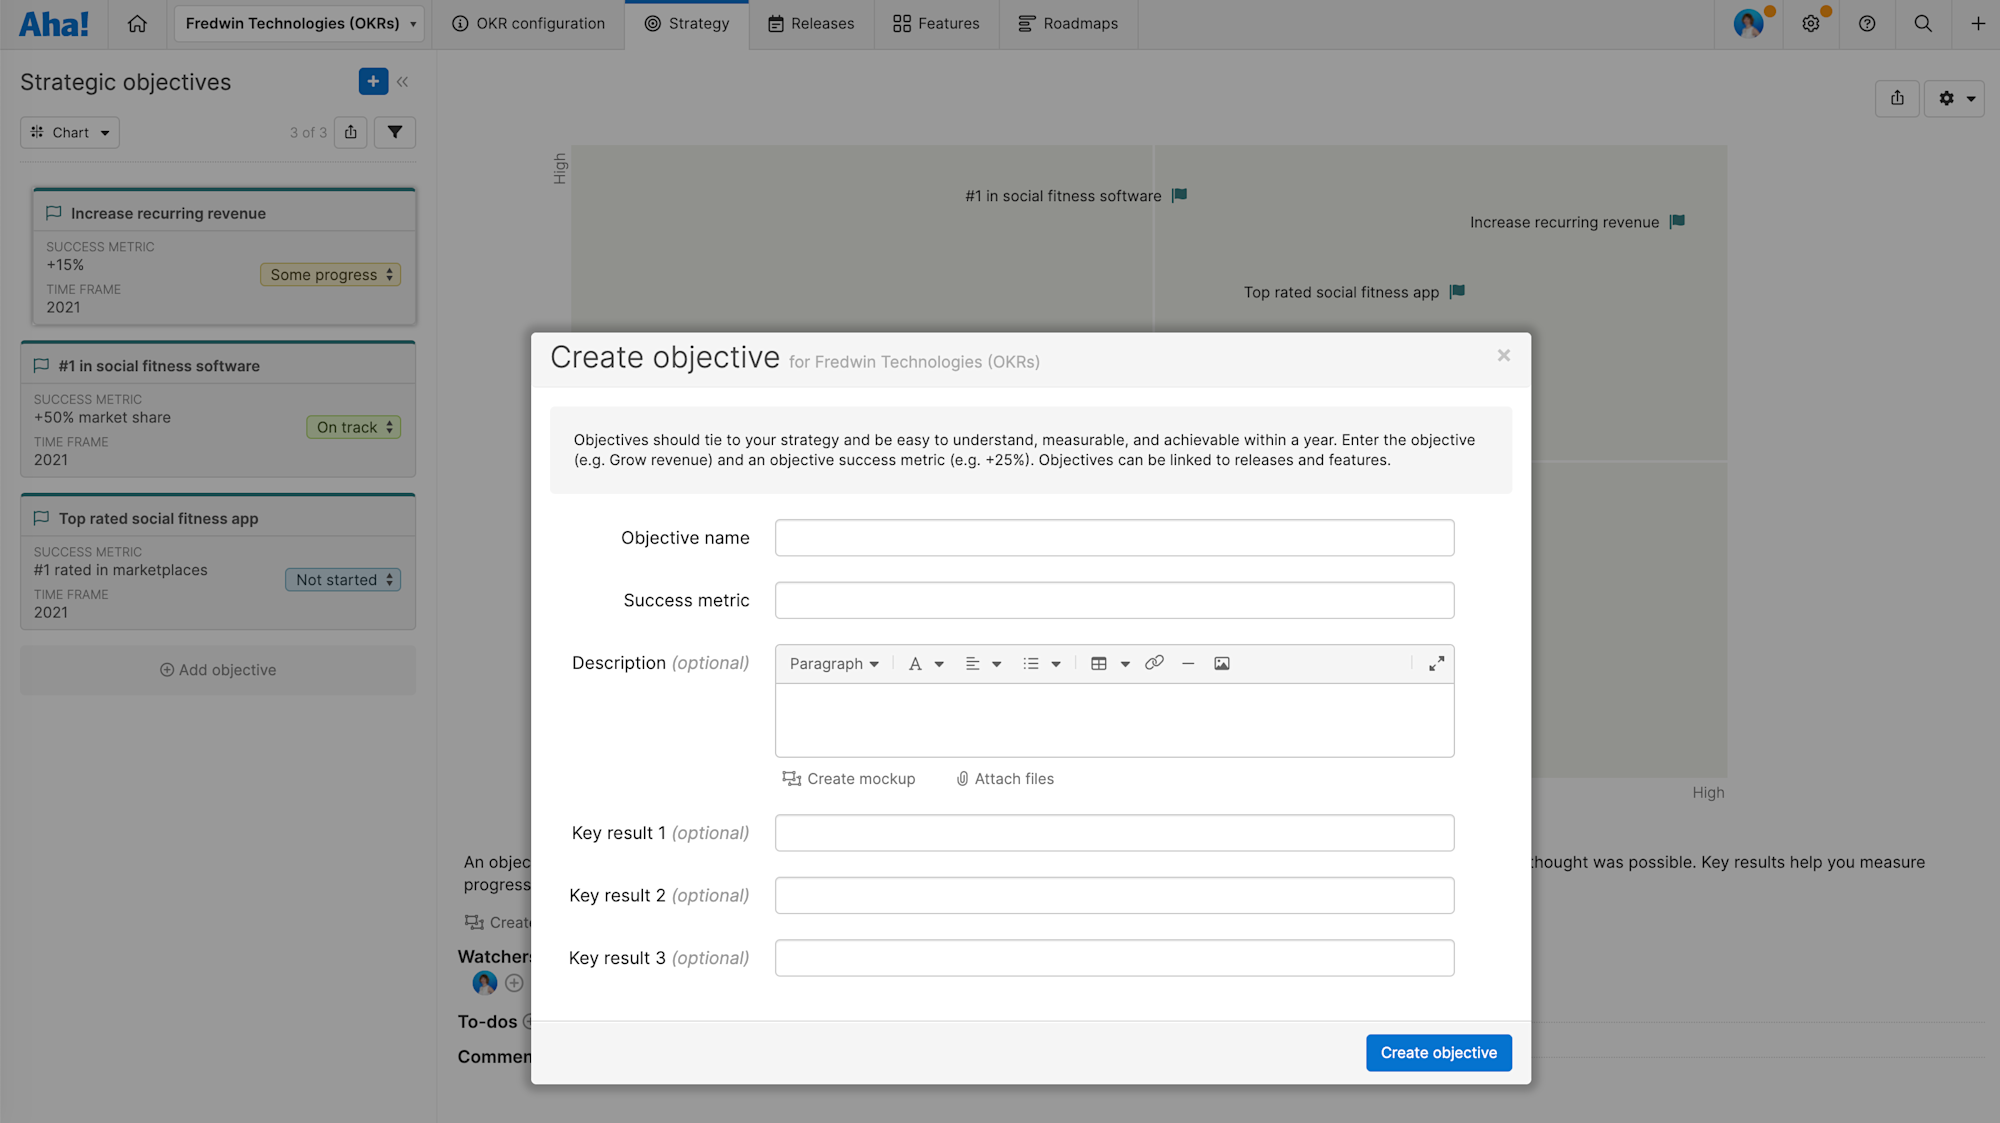
Task: Click into the Objective name field
Action: [x=1114, y=538]
